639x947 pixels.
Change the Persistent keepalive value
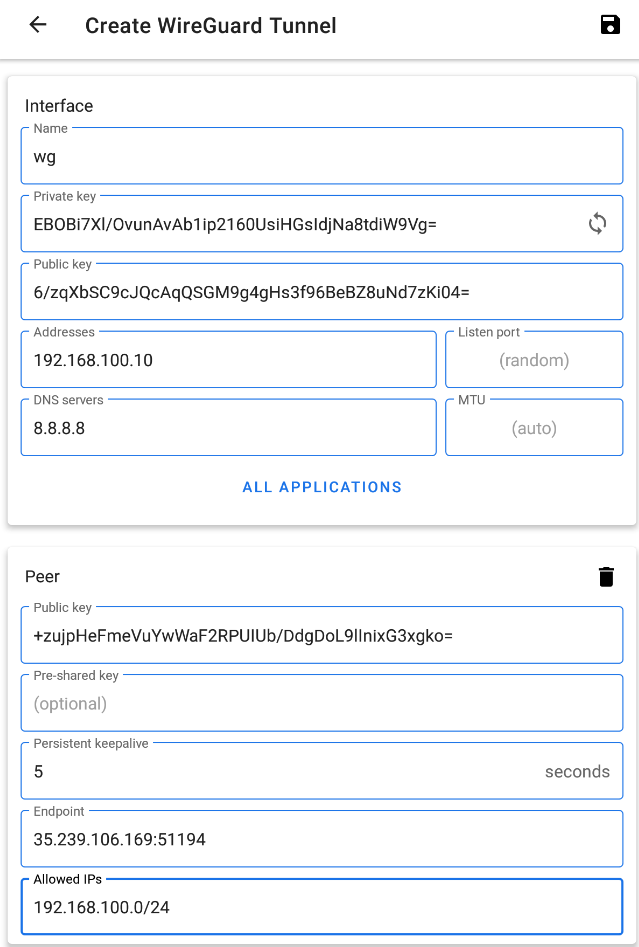[x=280, y=771]
